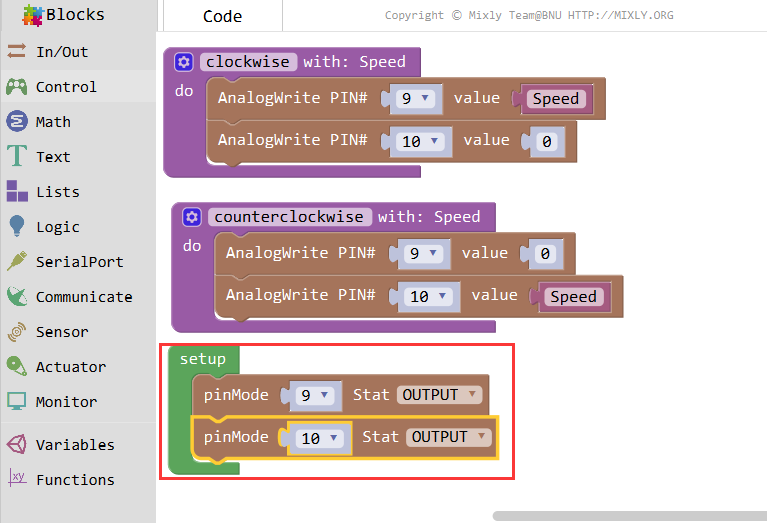Edit value 0 in counterclockwise pin 9 block
This screenshot has height=523, width=767.
point(544,253)
